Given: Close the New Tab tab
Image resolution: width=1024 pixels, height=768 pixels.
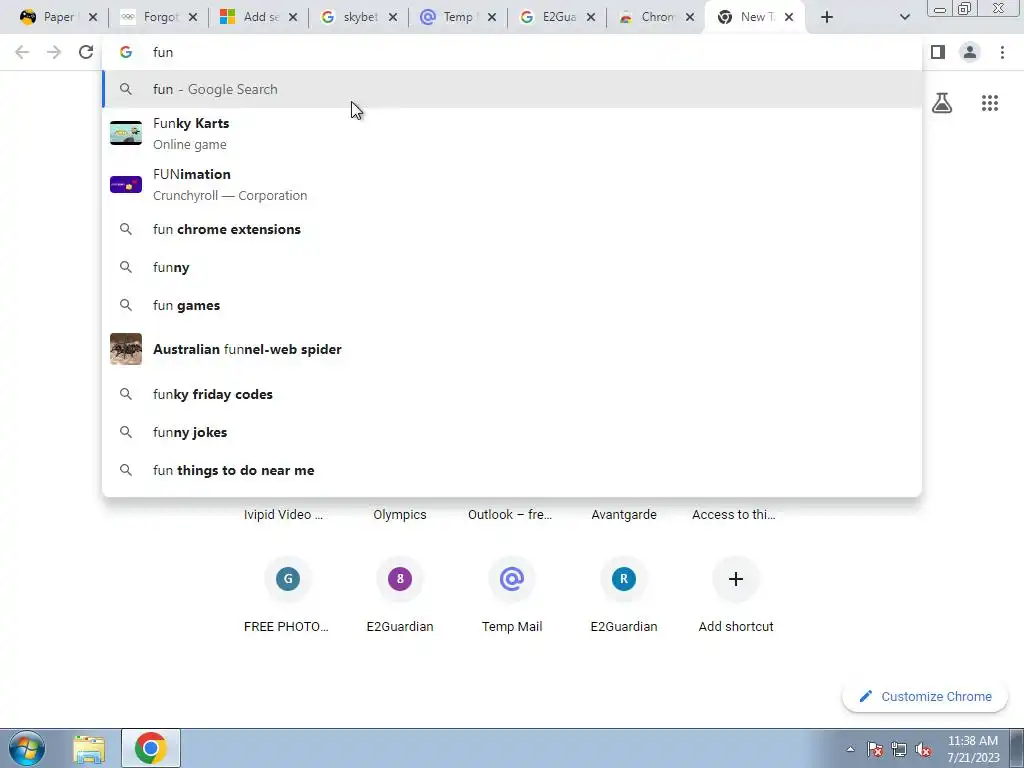Looking at the screenshot, I should tap(789, 18).
